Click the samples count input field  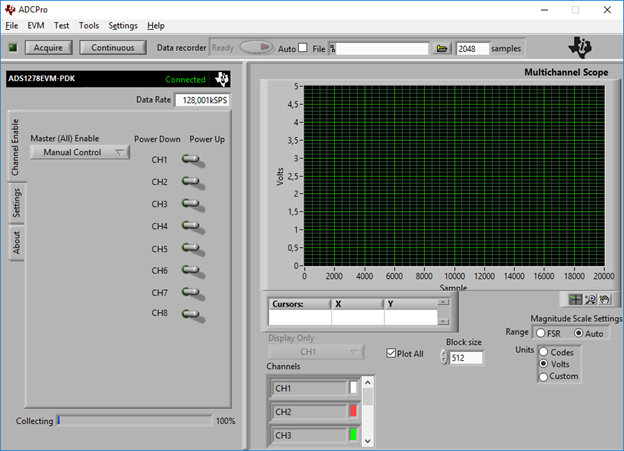point(473,48)
